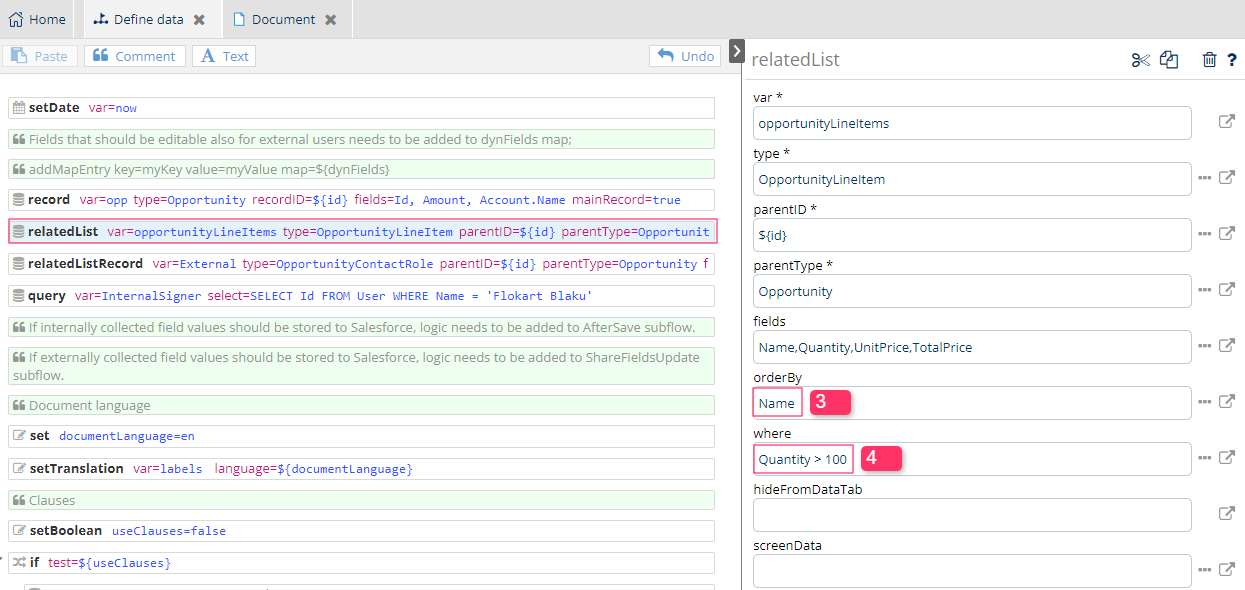
Task: Click the three-dots icon beside type field
Action: coord(1205,178)
